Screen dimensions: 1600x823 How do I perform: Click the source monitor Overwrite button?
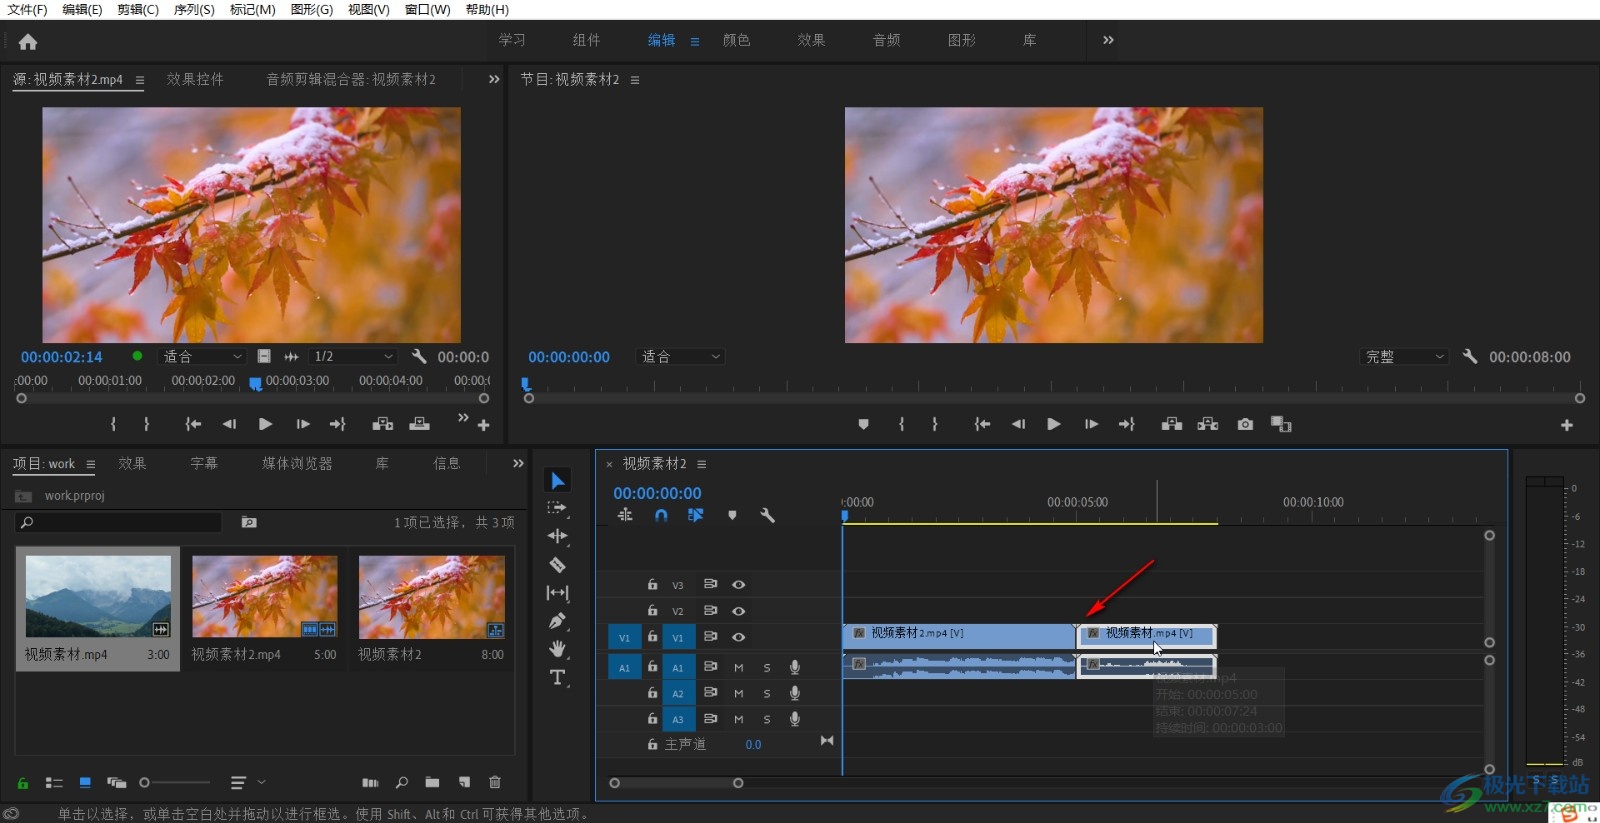click(x=420, y=424)
